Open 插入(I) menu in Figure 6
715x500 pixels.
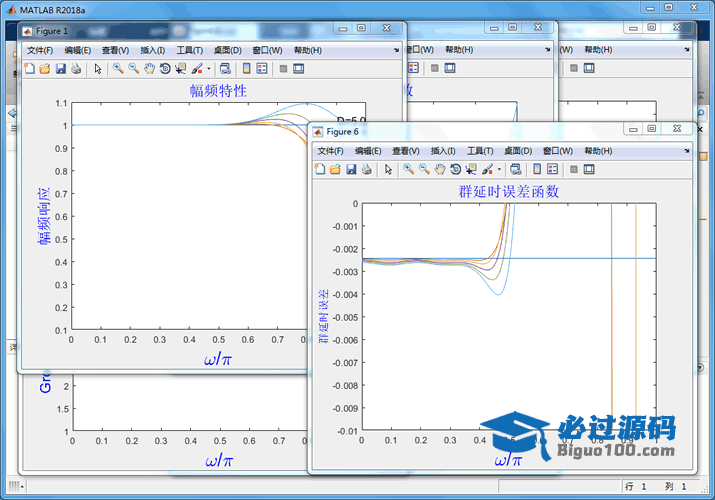coord(443,151)
